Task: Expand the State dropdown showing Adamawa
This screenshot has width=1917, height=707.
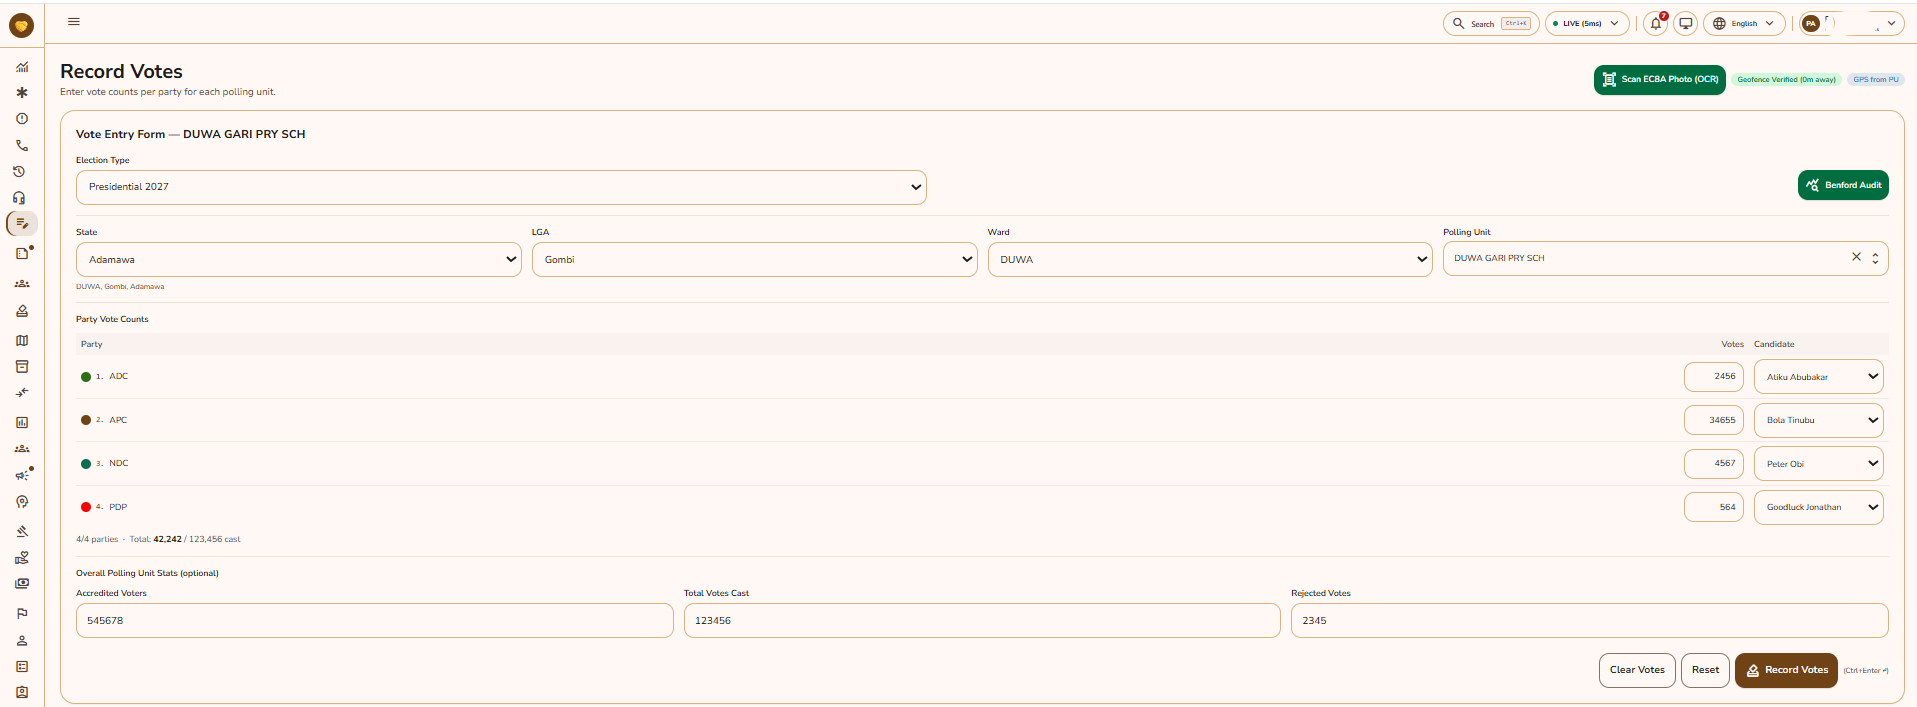Action: (x=299, y=260)
